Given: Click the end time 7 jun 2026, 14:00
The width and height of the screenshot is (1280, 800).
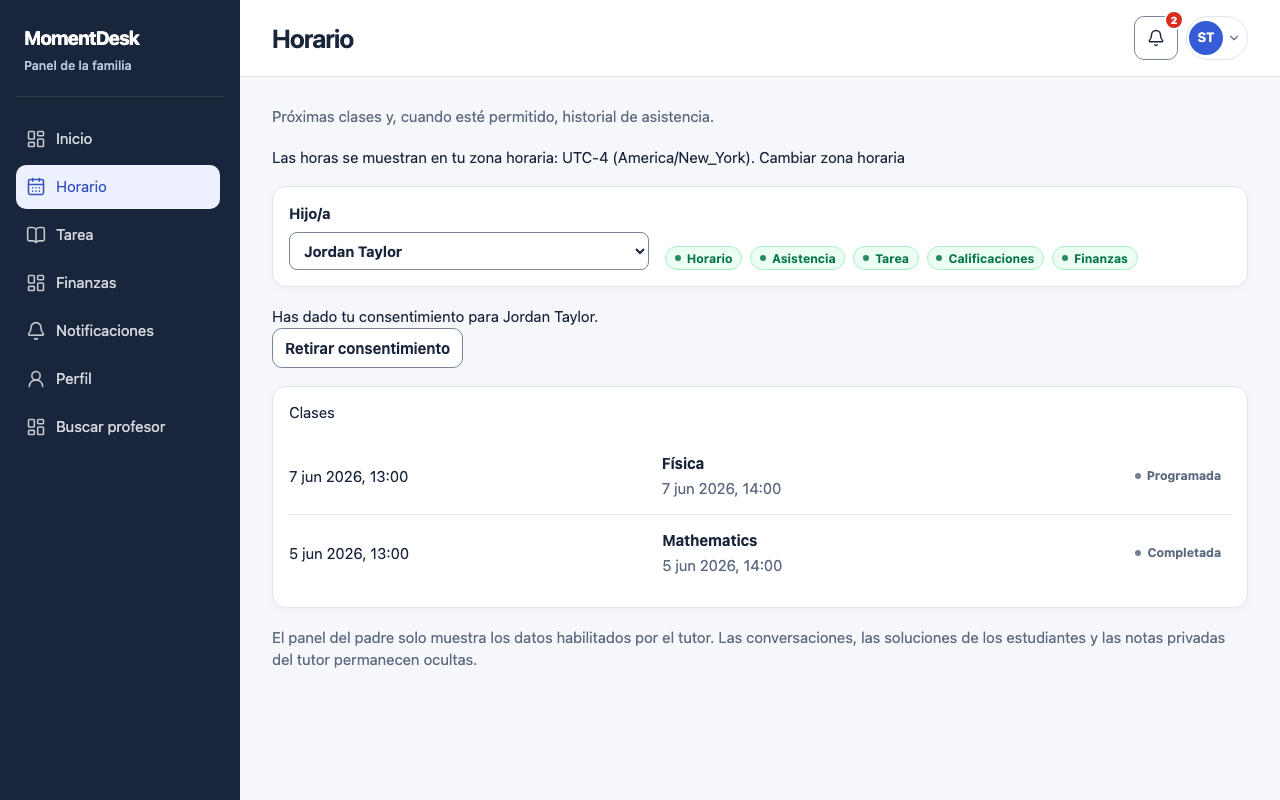Looking at the screenshot, I should tap(722, 489).
